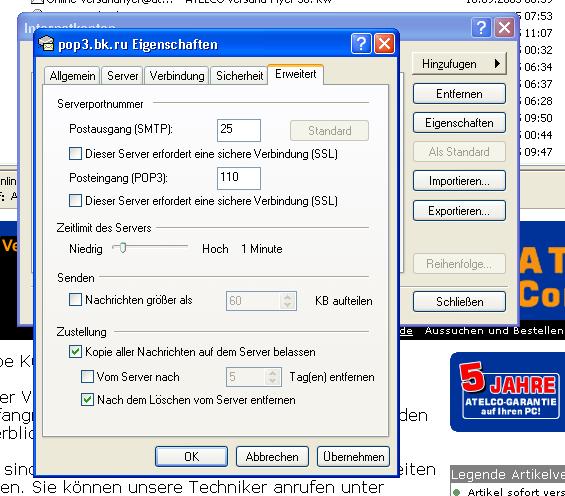Enable Vom Server nach Tagen entfernen
The image size is (565, 496).
click(88, 377)
